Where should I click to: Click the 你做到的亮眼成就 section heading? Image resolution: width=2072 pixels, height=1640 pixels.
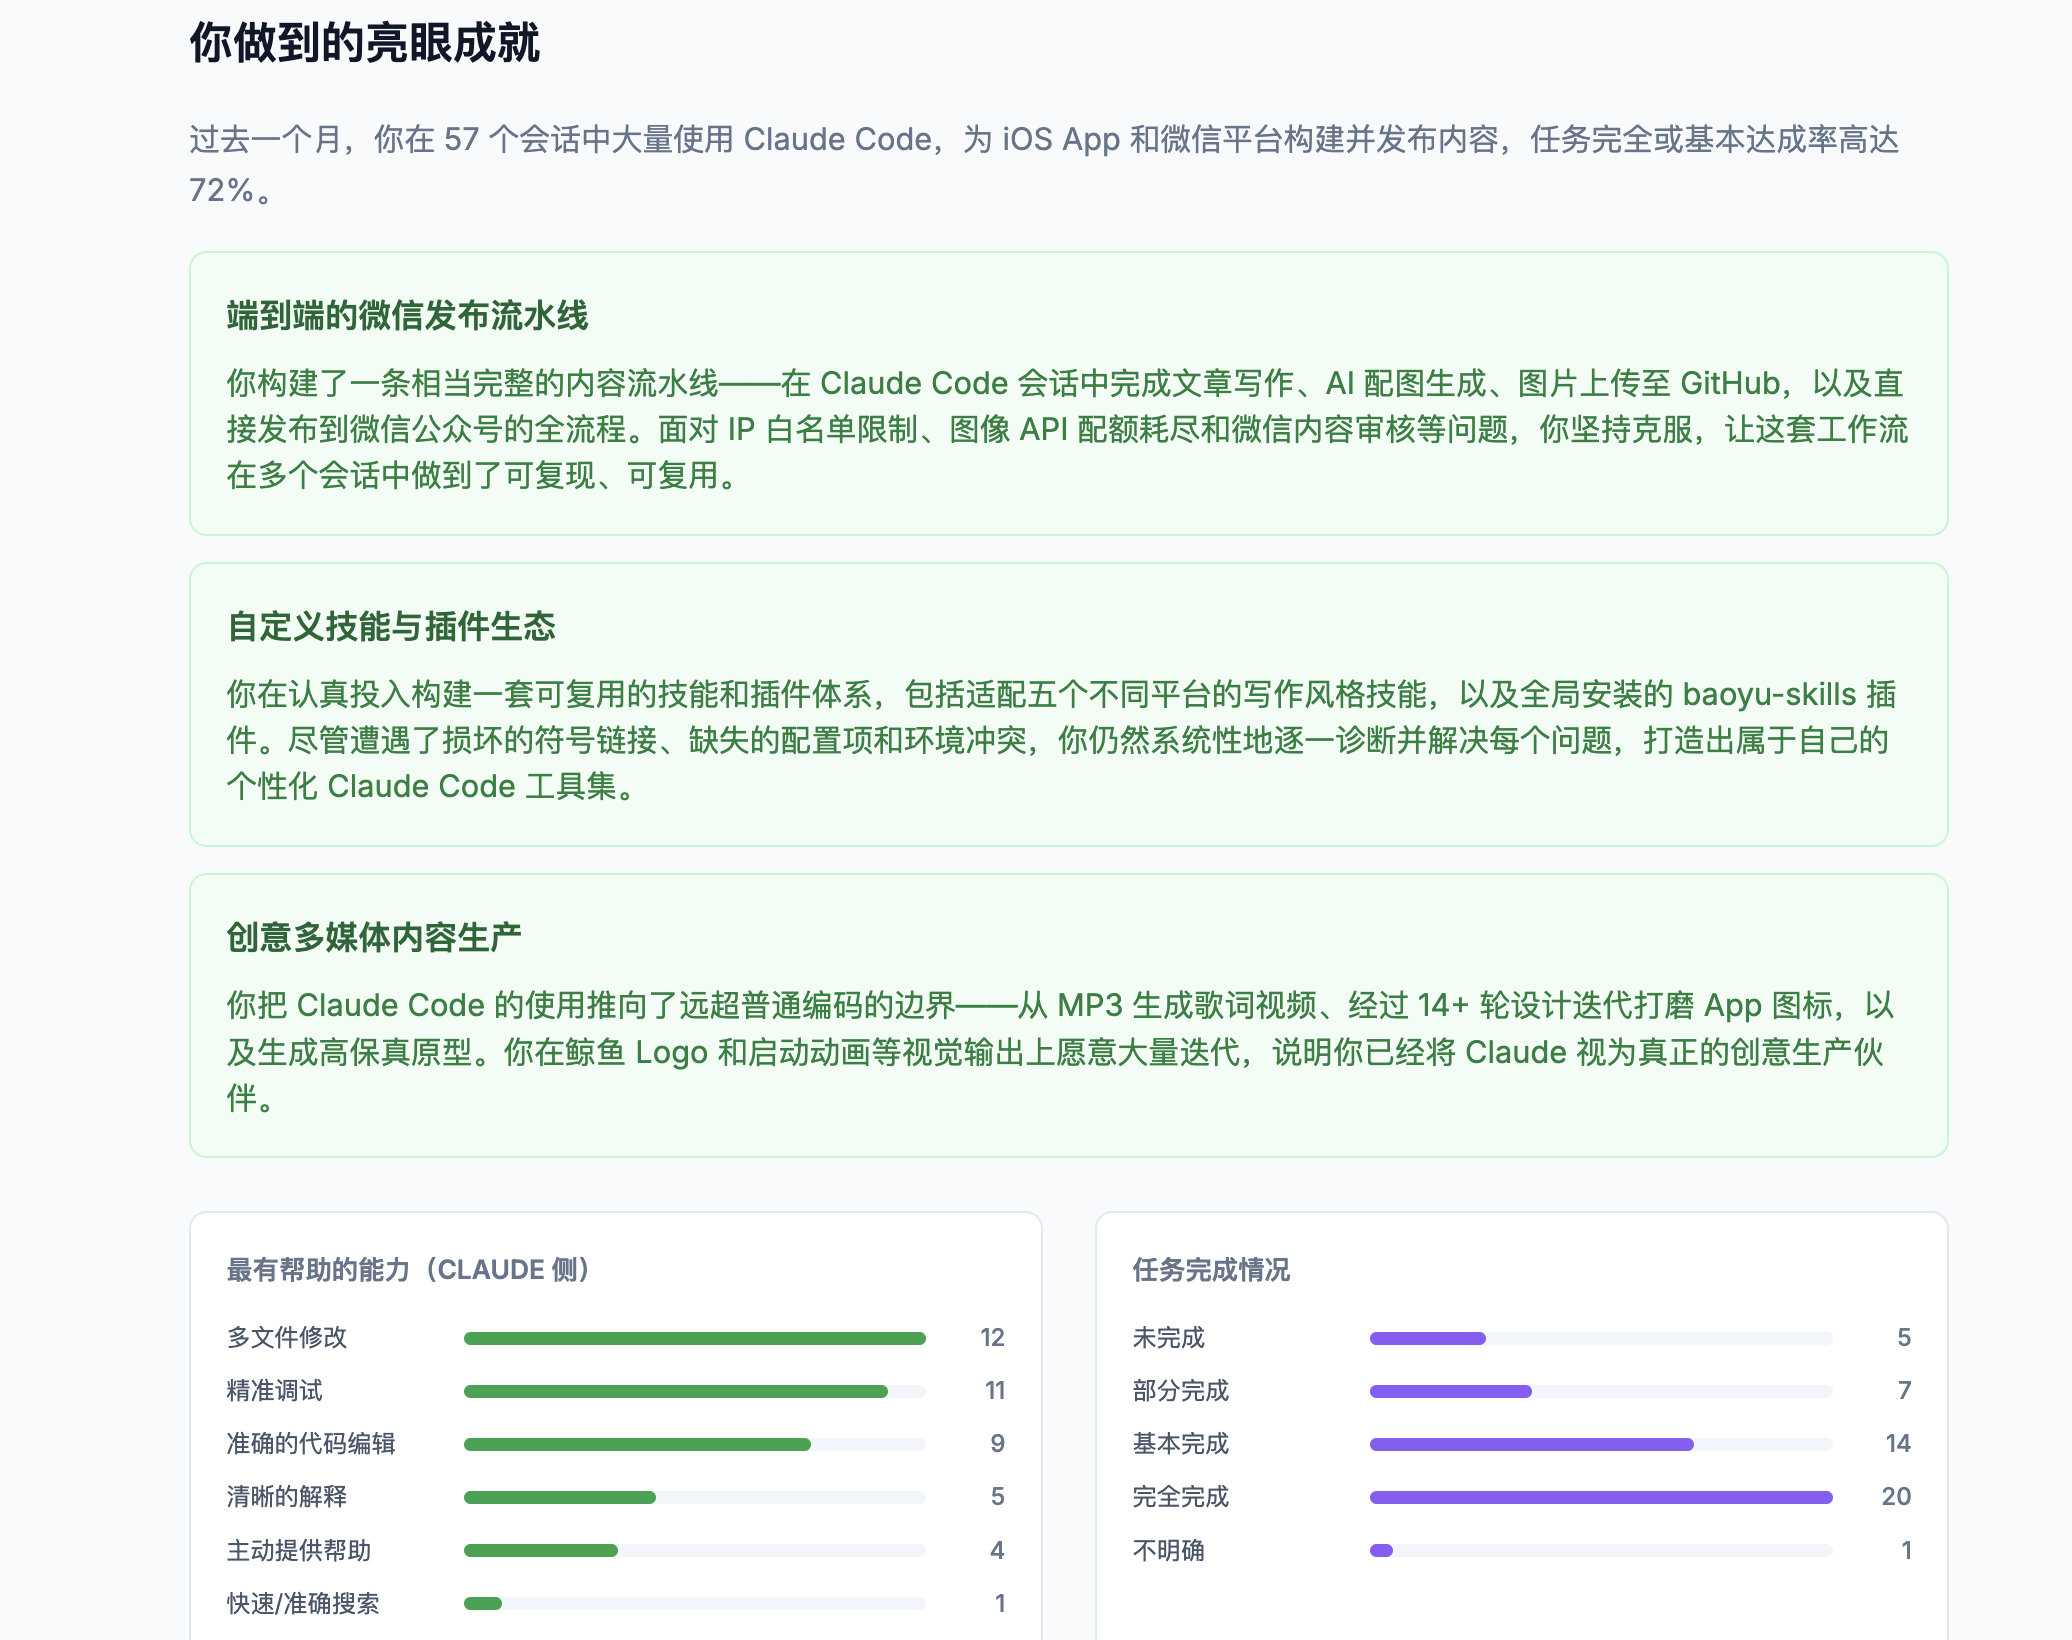[x=364, y=44]
